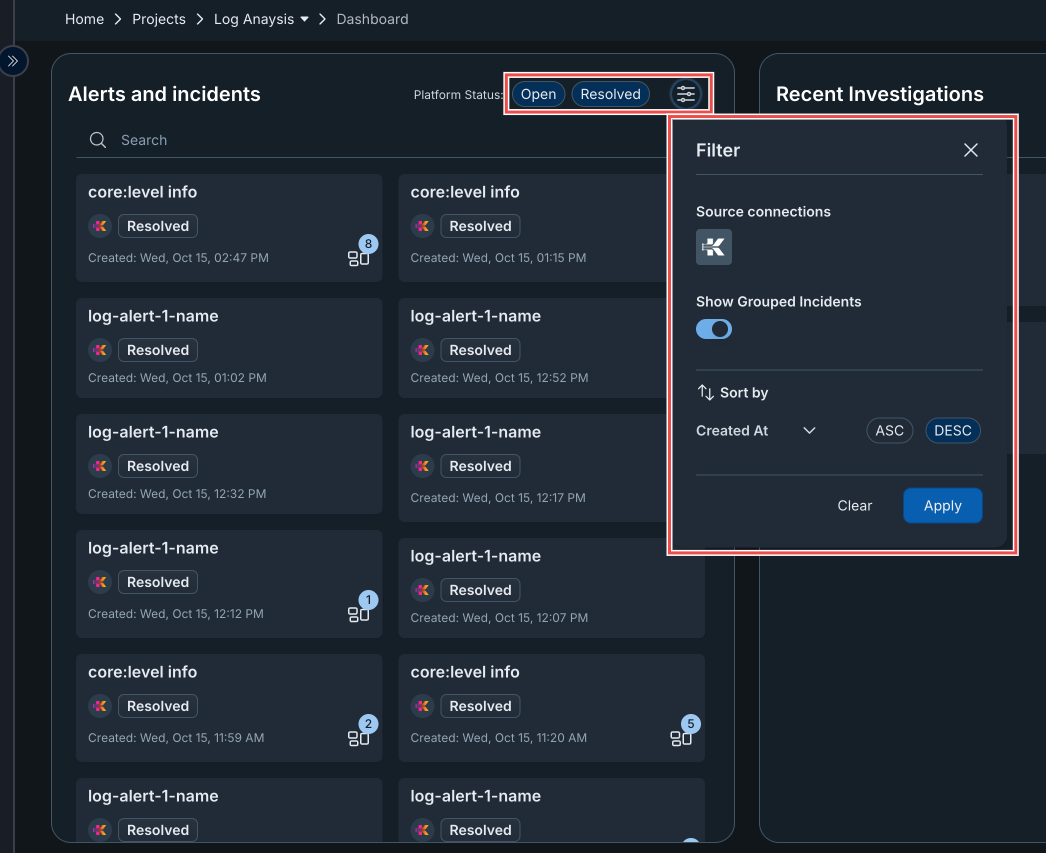Close the Filter panel

[970, 150]
